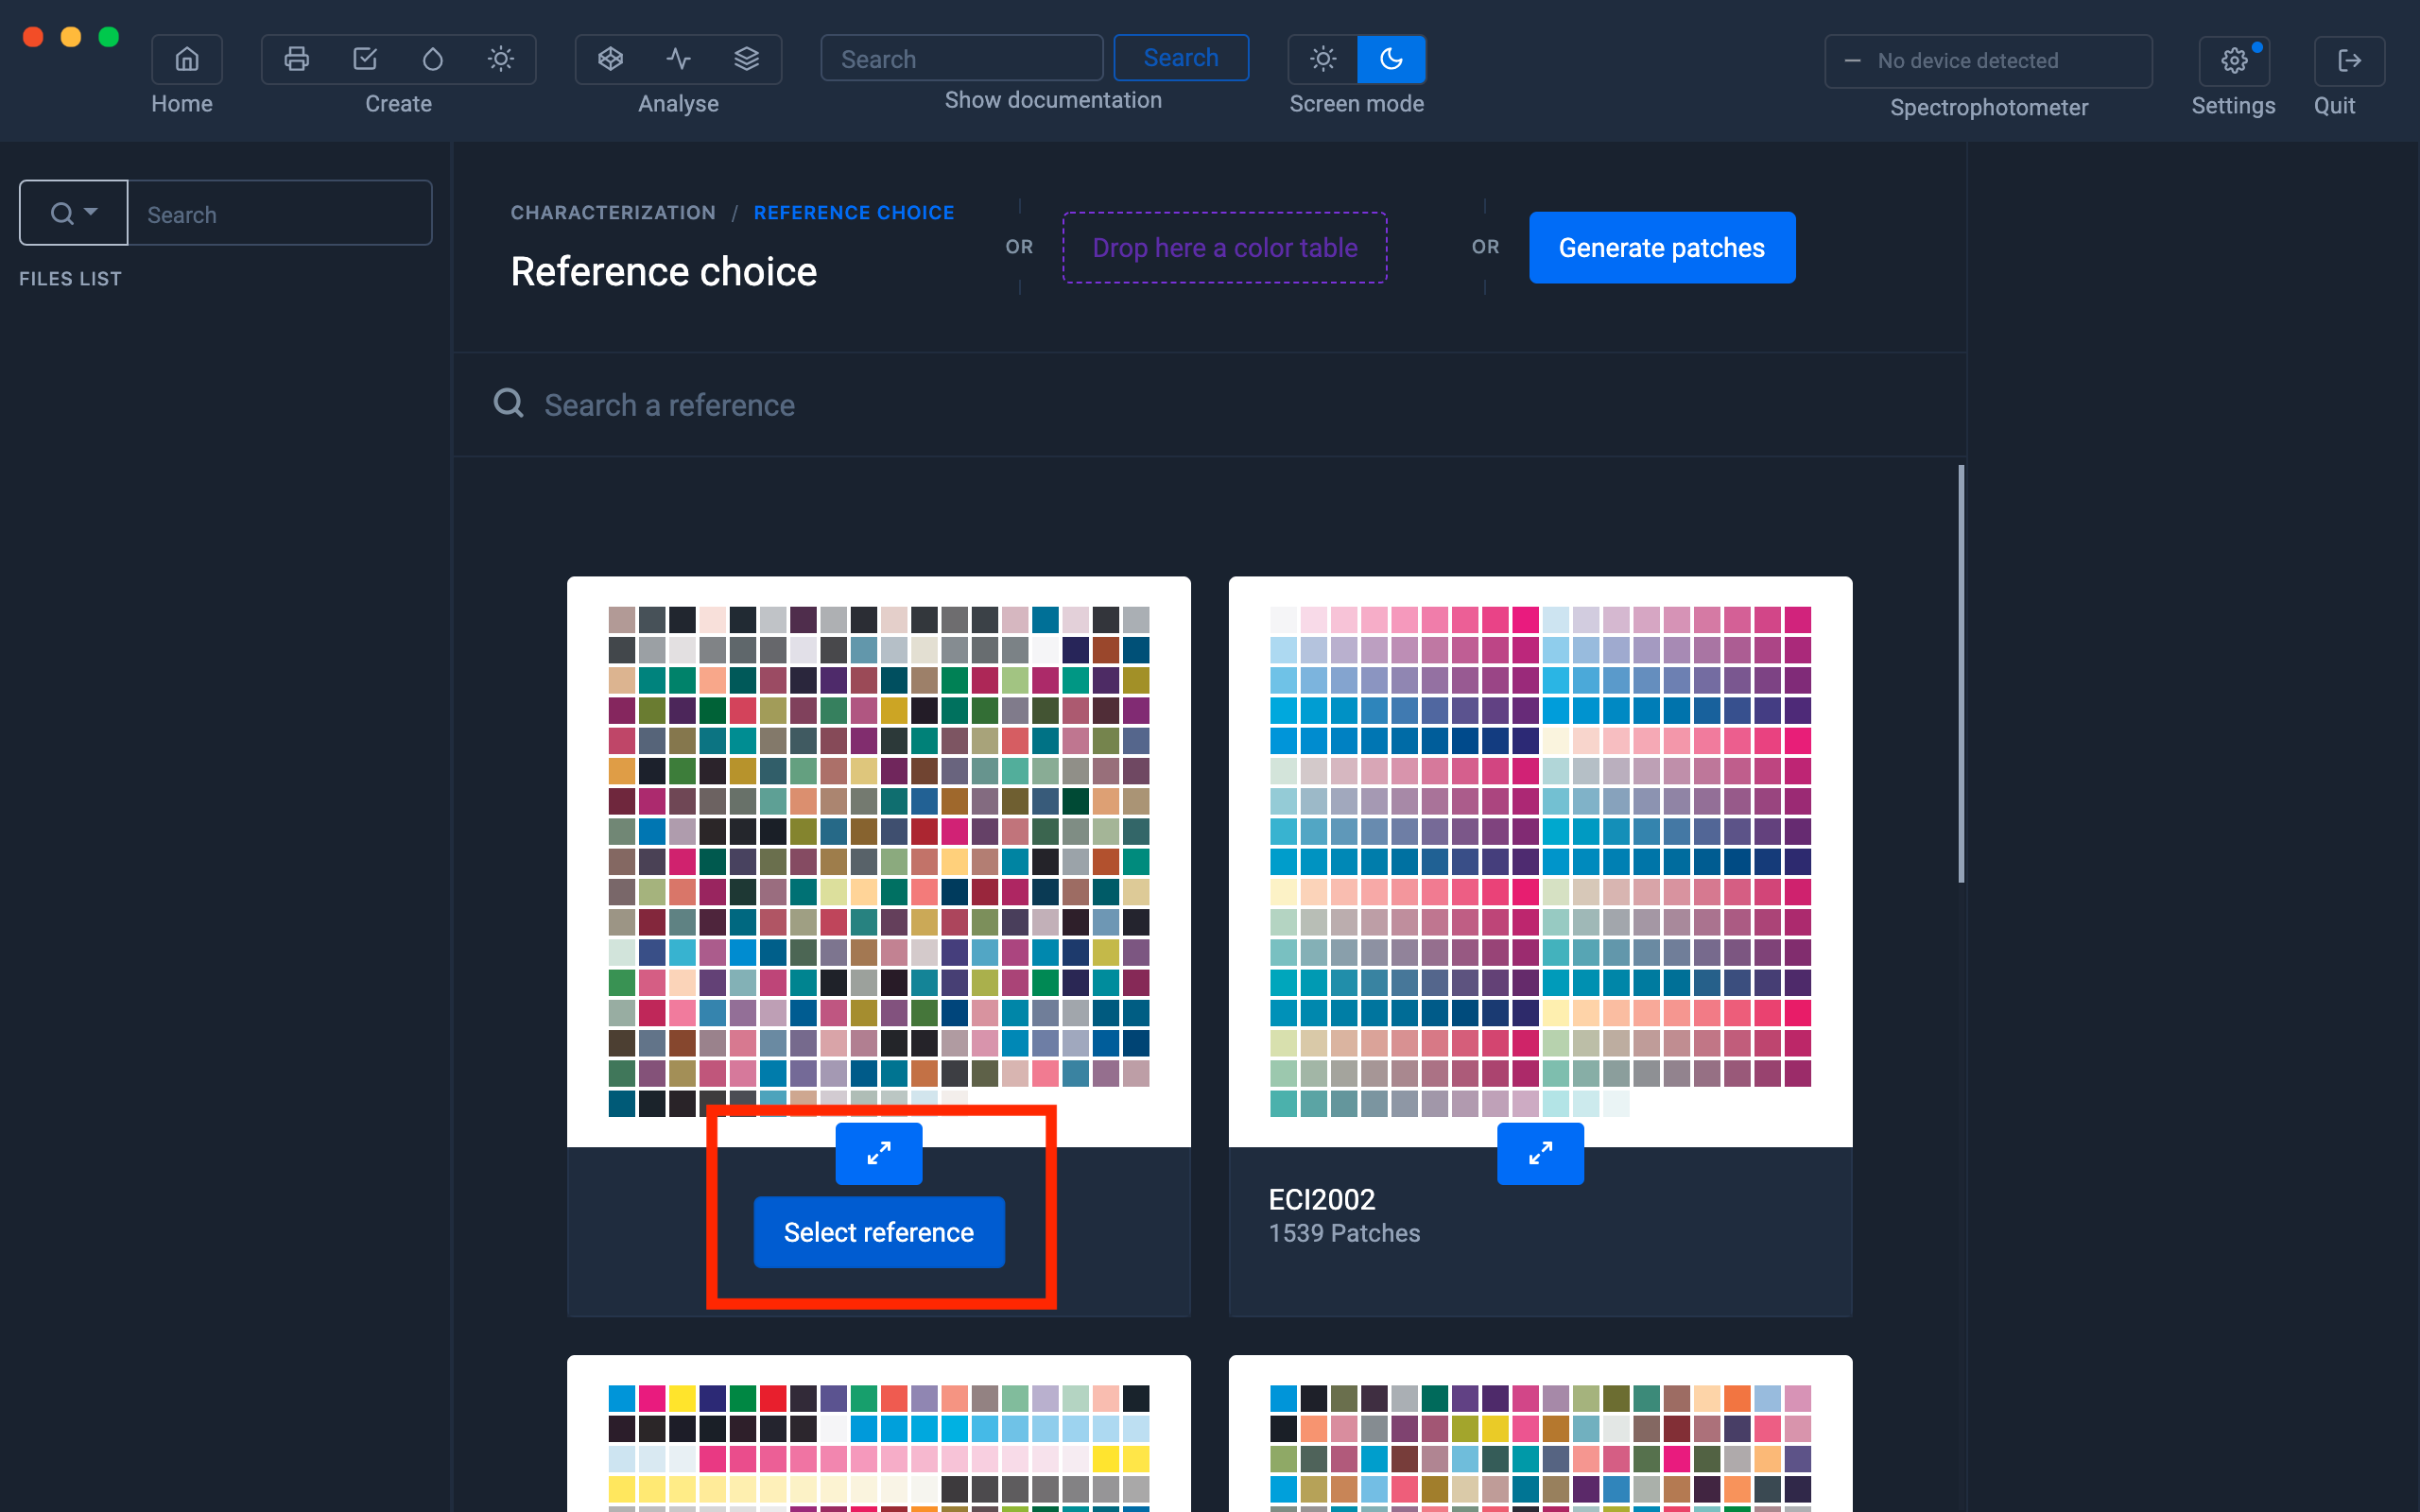Click the No device detected status box
This screenshot has width=2420, height=1512.
1988,61
